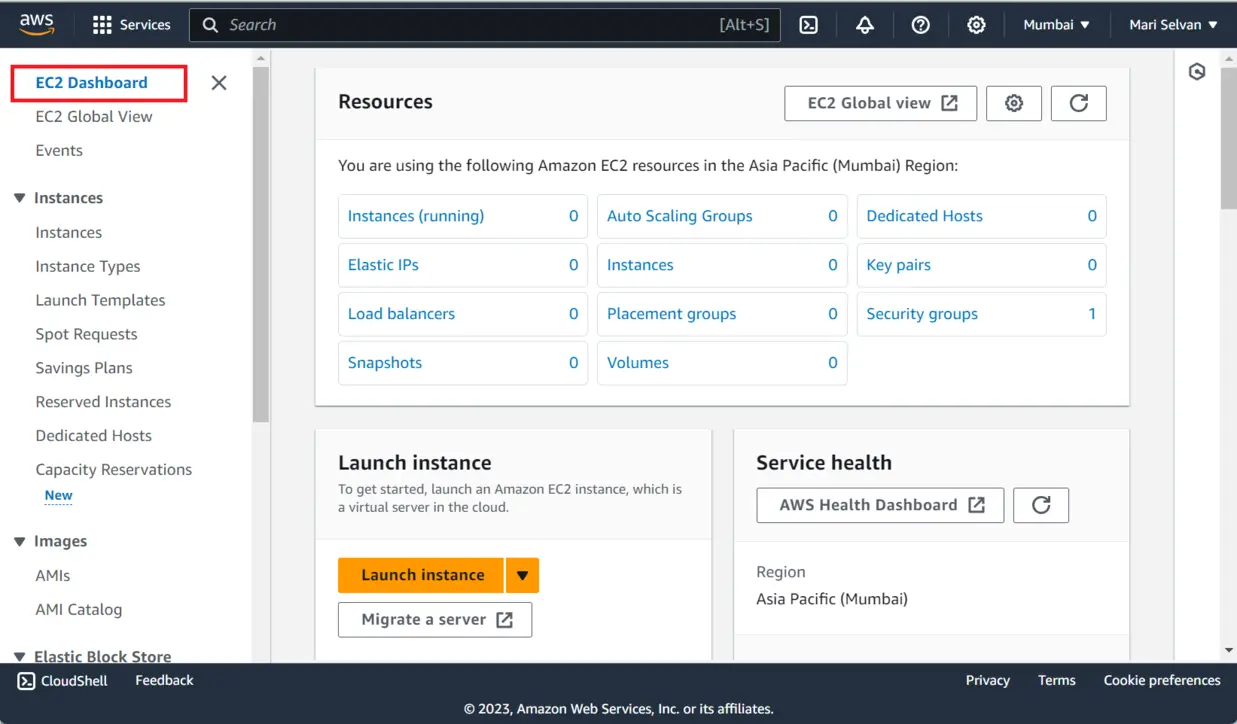
Task: Open Placement groups resource link
Action: [x=671, y=314]
